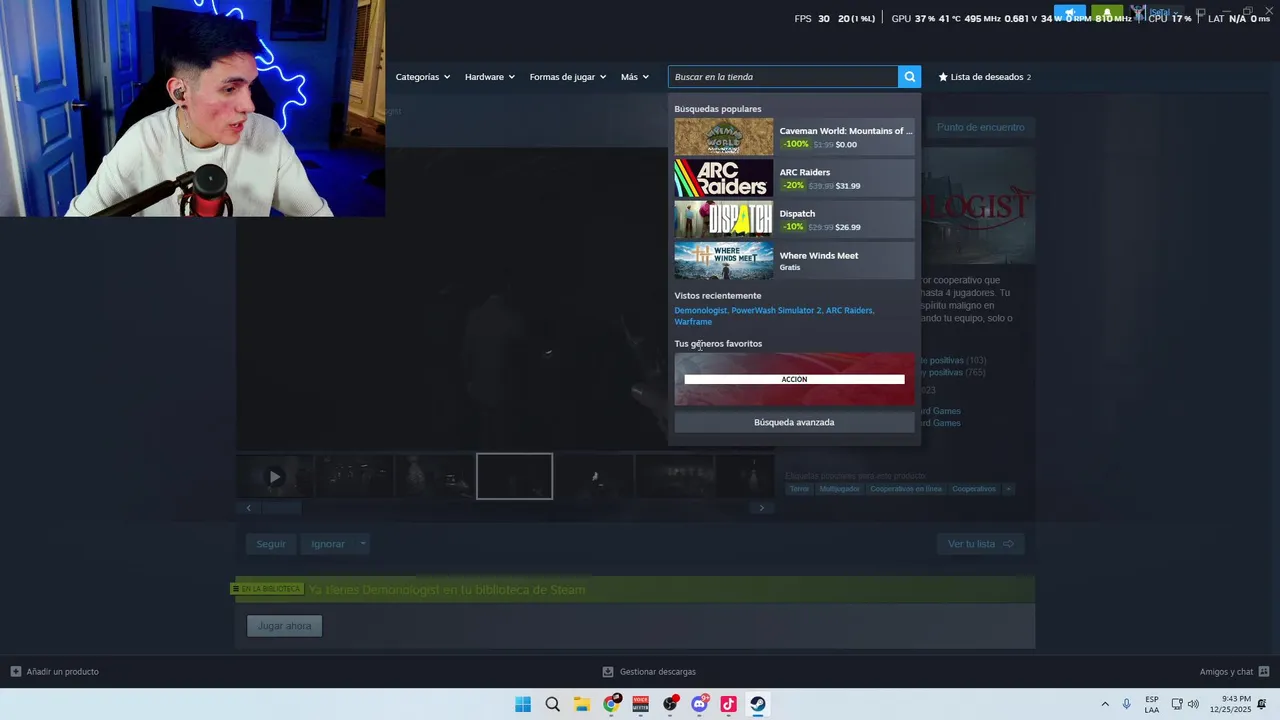Open the ACCIÓN favorite genre banner
1280x720 pixels.
tap(794, 379)
